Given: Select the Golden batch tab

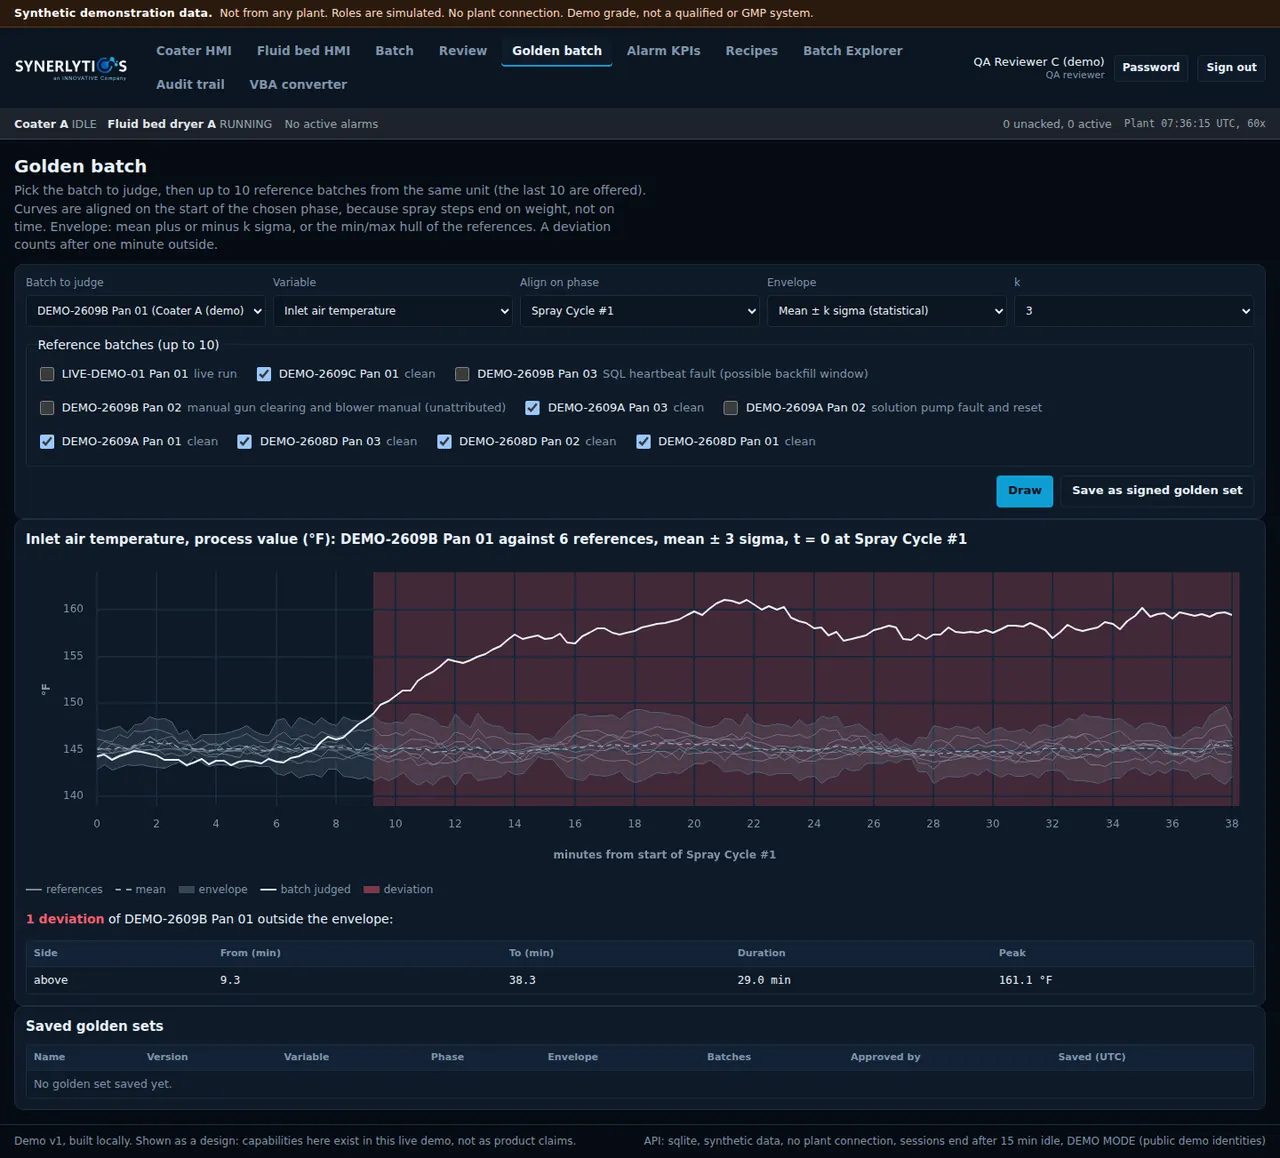Looking at the screenshot, I should tap(557, 51).
